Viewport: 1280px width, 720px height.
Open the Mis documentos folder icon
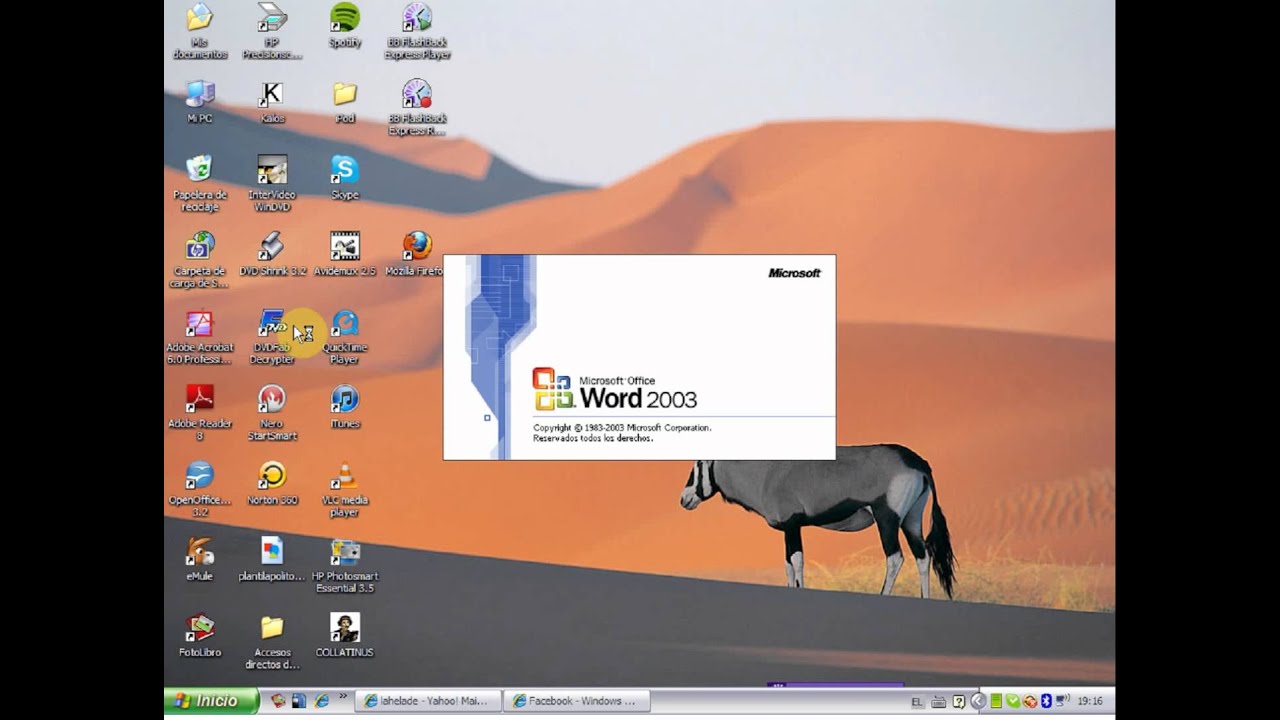tap(200, 30)
